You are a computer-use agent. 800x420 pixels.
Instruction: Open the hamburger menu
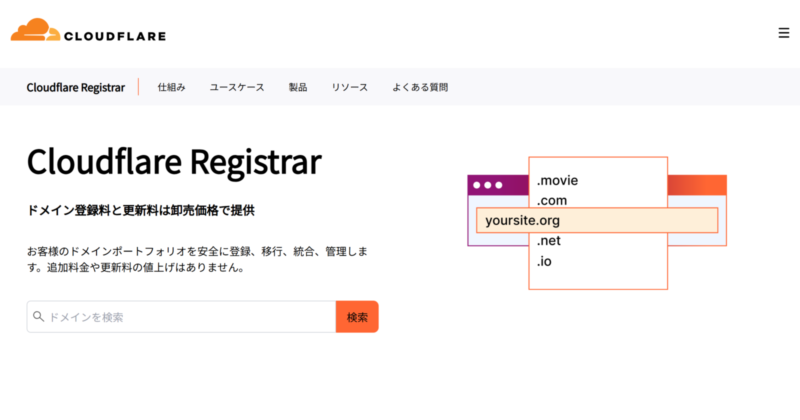pyautogui.click(x=783, y=33)
